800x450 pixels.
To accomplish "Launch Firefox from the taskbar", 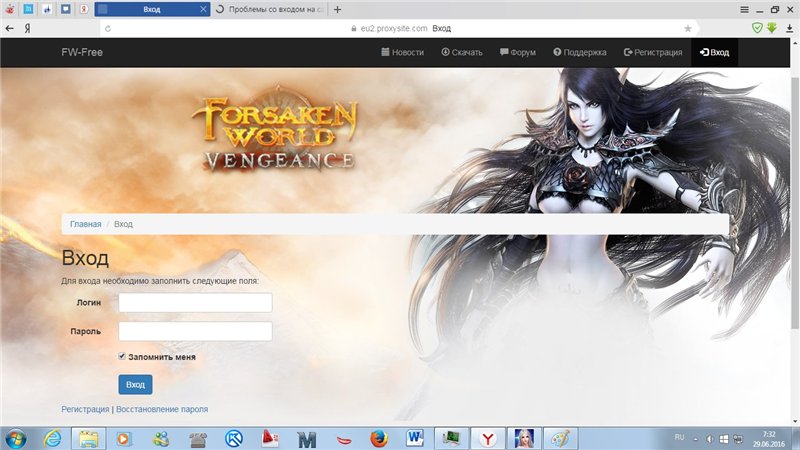I will point(379,439).
